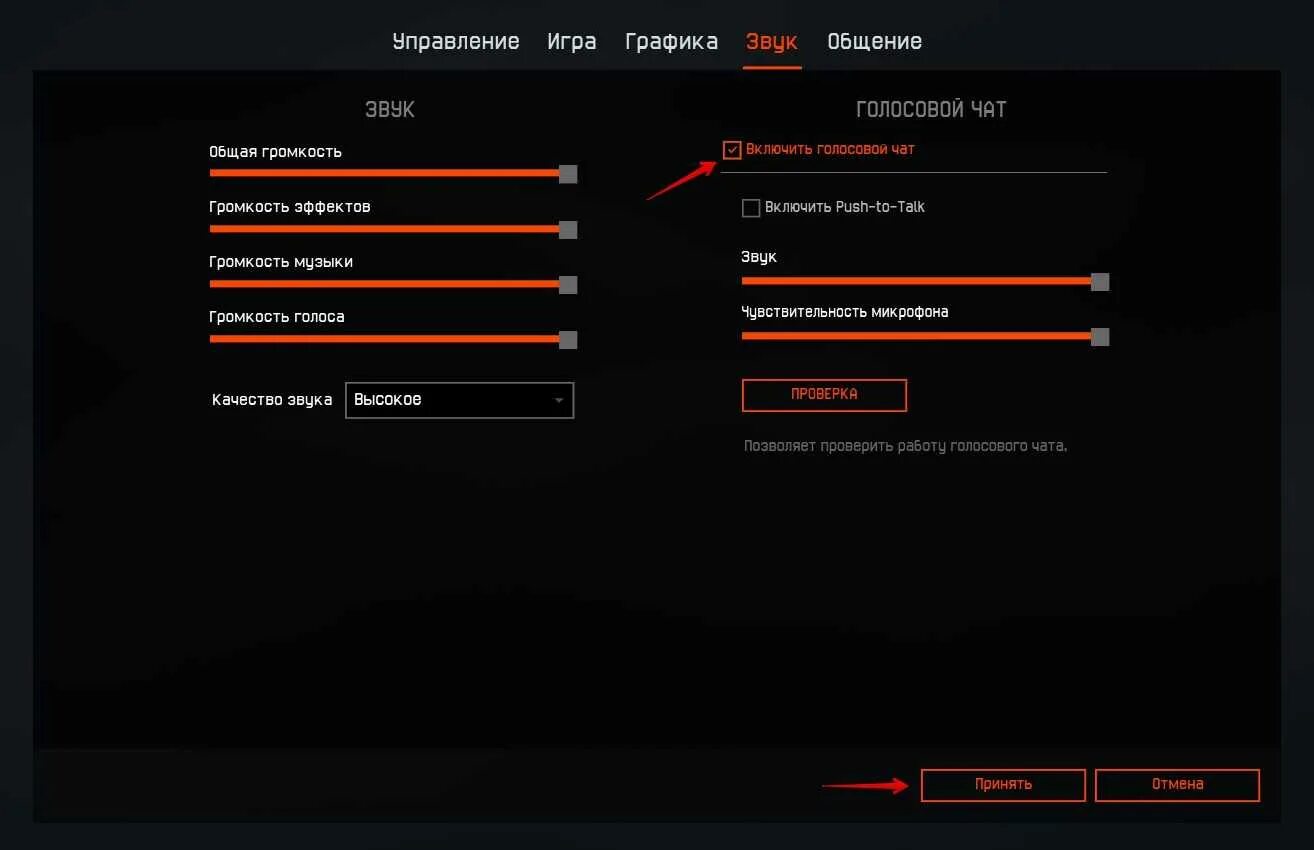
Task: Open the Графика settings tab
Action: coord(671,41)
